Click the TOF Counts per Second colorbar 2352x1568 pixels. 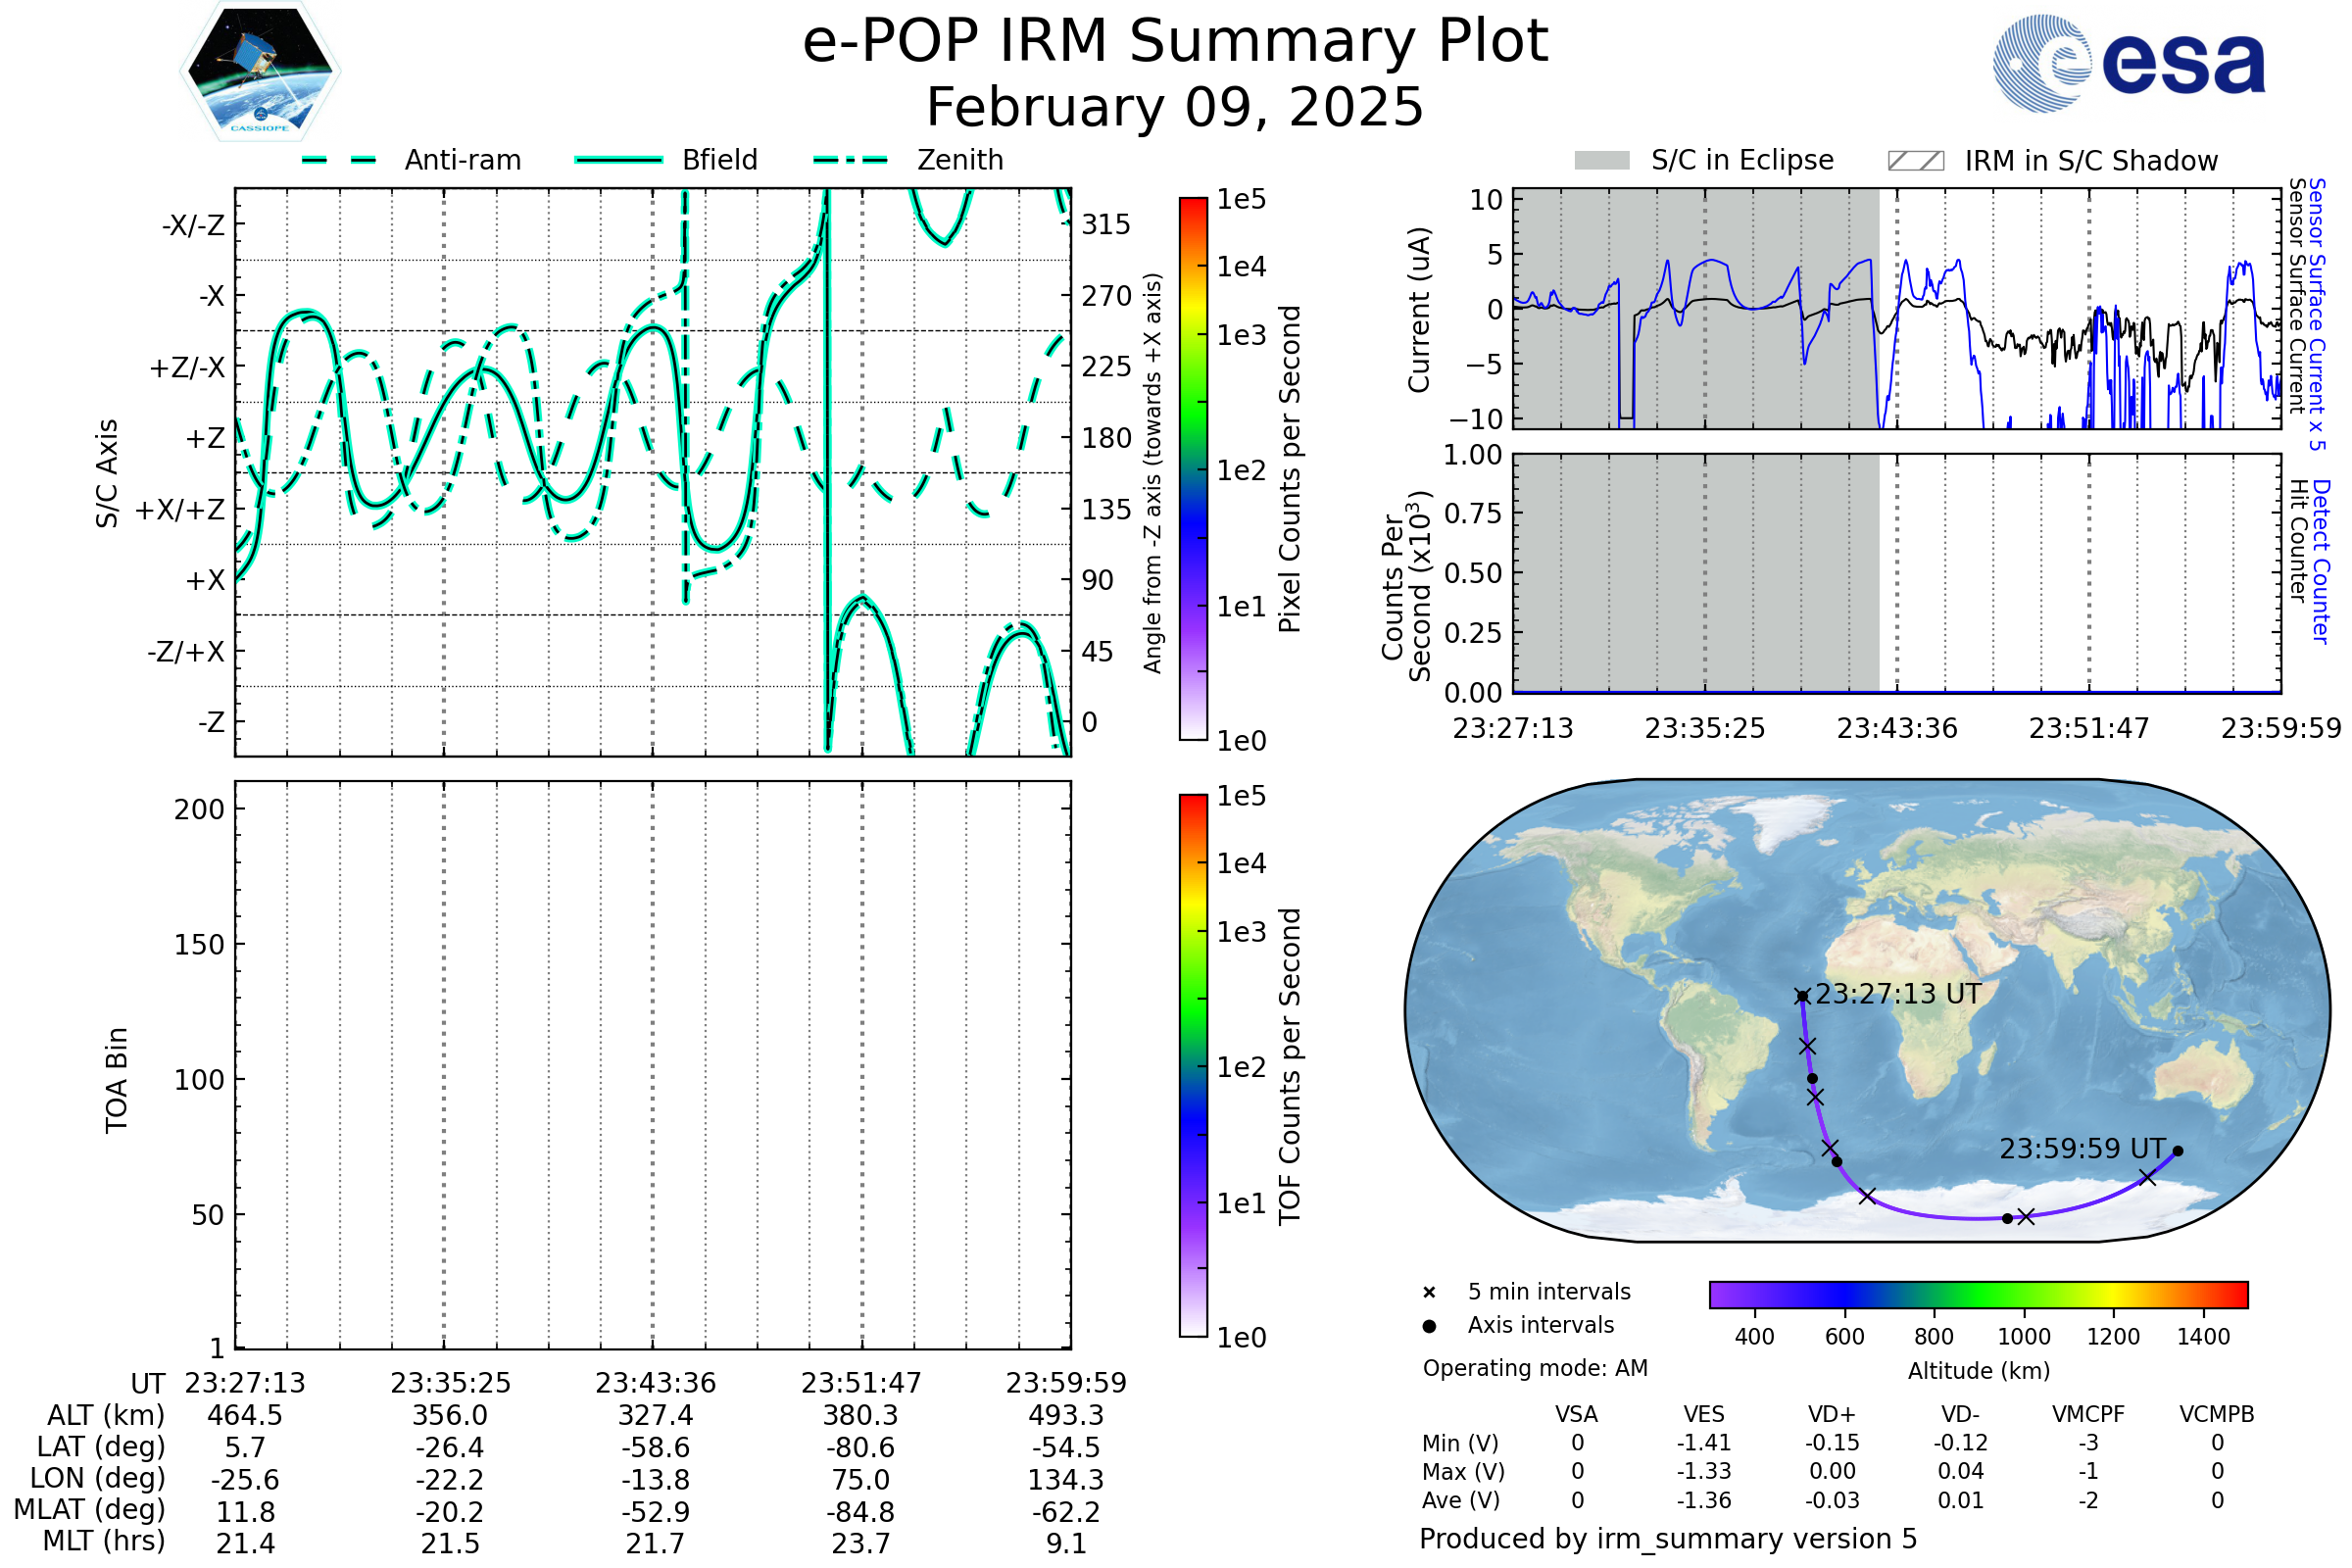[1193, 1065]
